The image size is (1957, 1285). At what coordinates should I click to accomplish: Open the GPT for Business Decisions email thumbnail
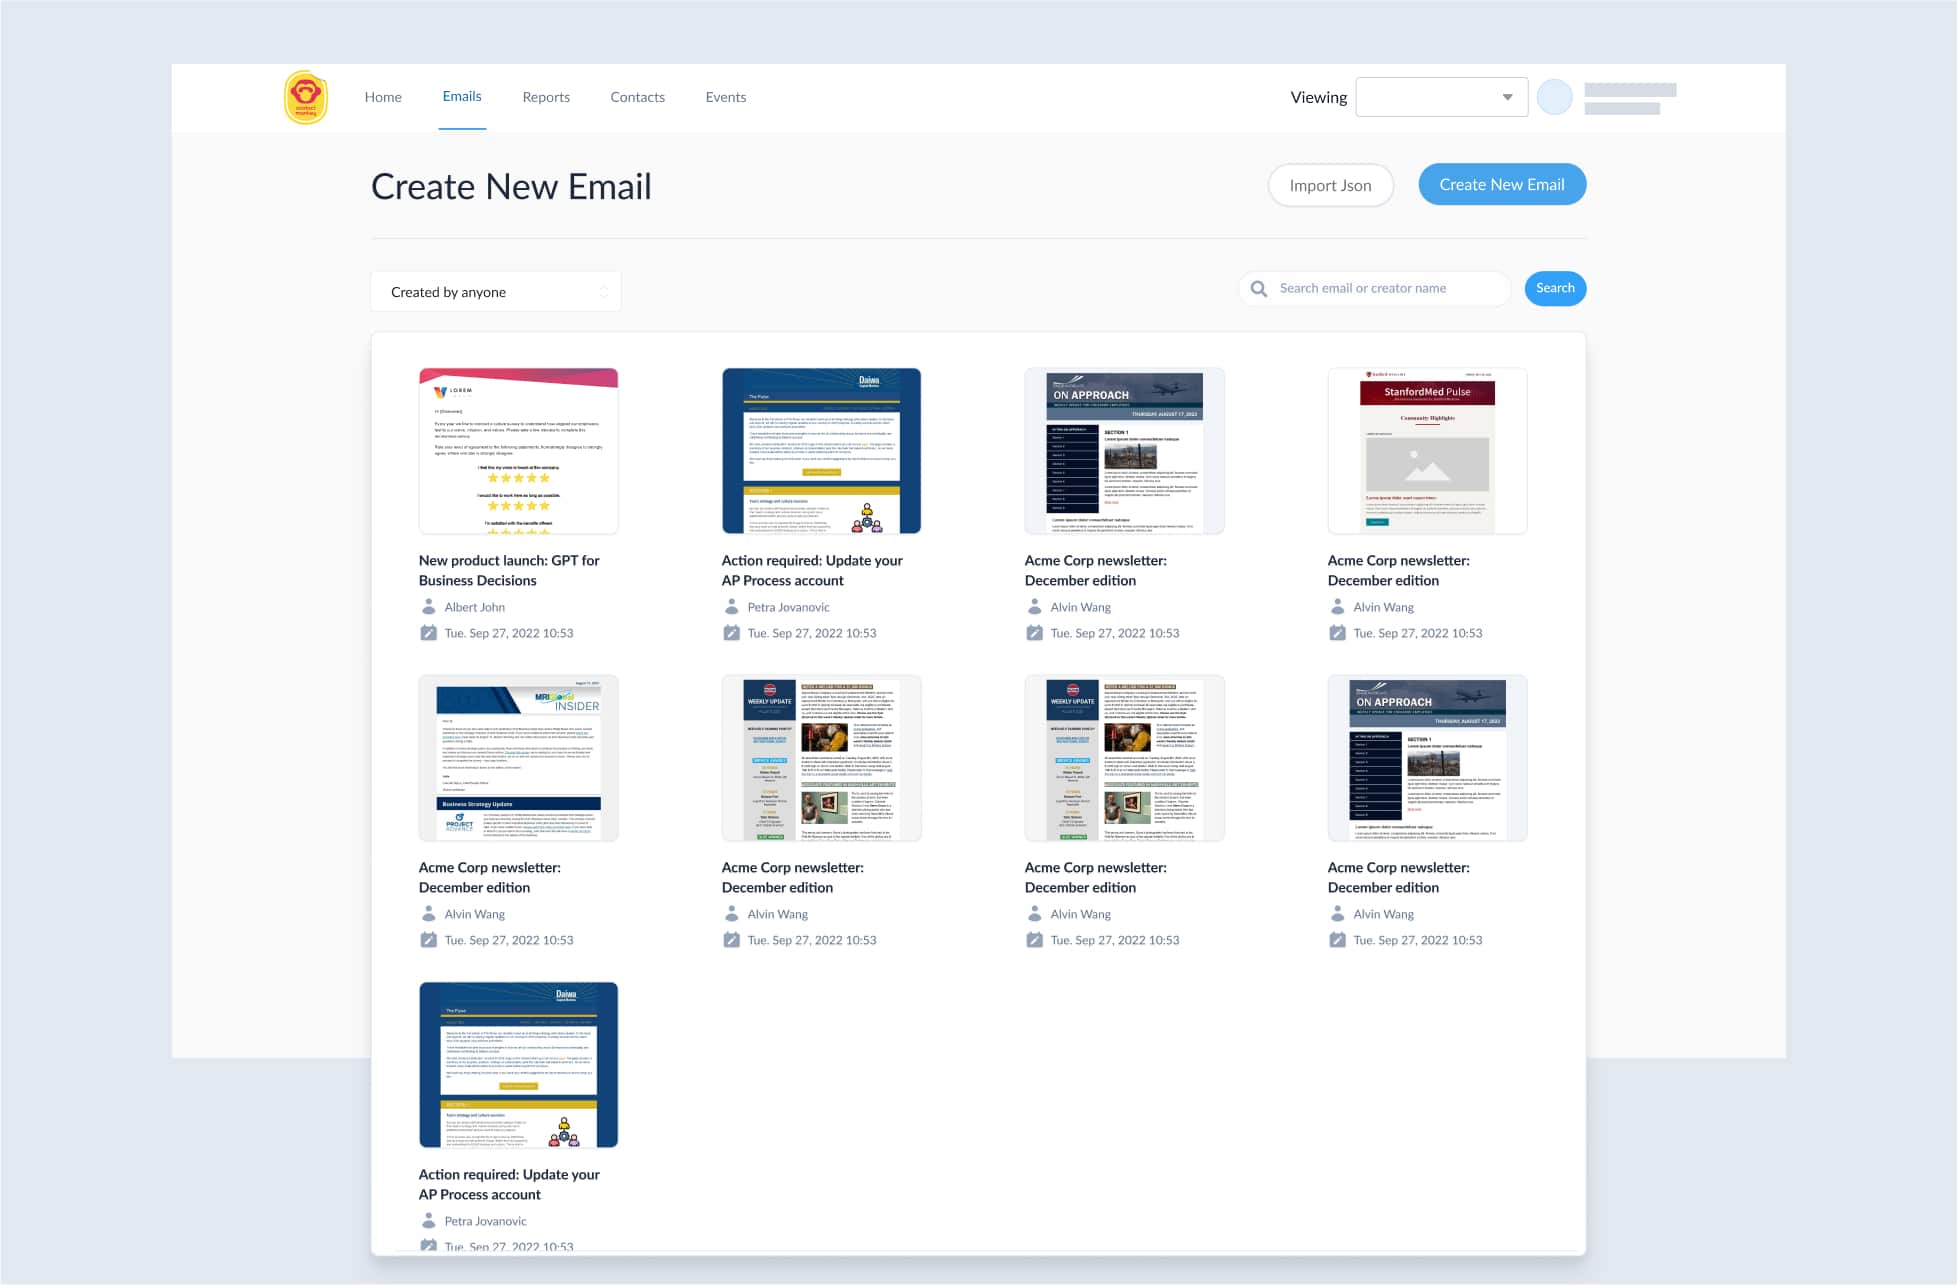click(519, 450)
